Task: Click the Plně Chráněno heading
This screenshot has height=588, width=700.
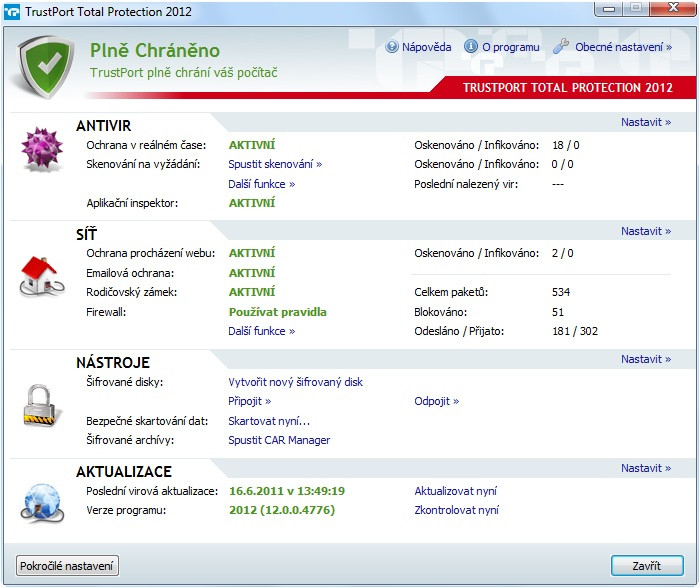Action: click(154, 50)
